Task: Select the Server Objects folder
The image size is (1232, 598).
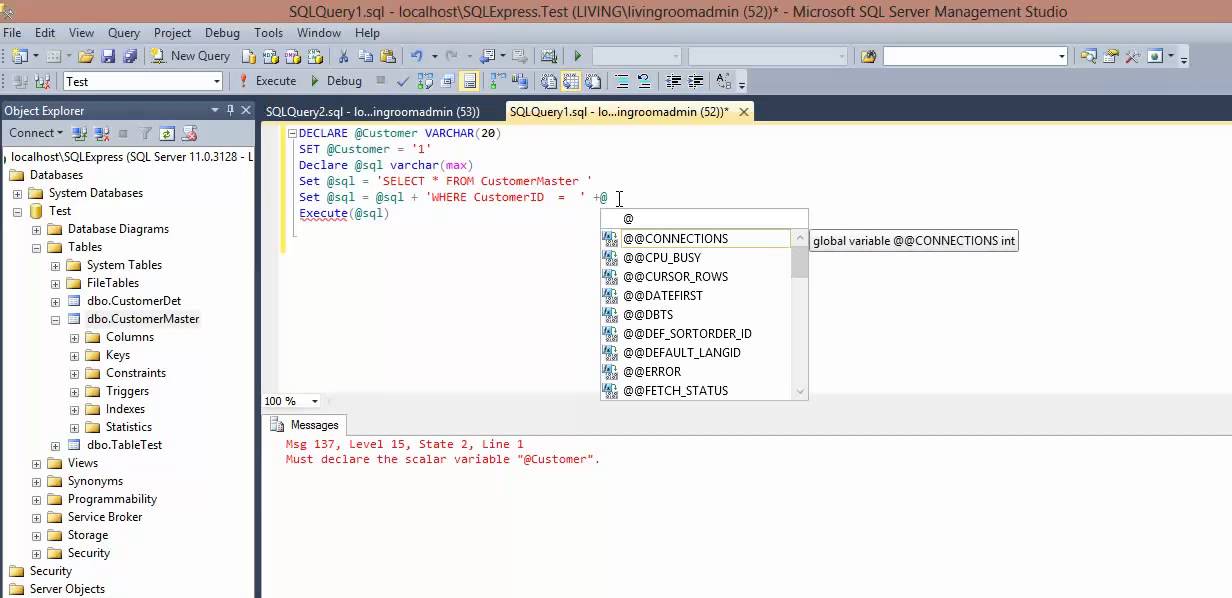Action: (67, 589)
